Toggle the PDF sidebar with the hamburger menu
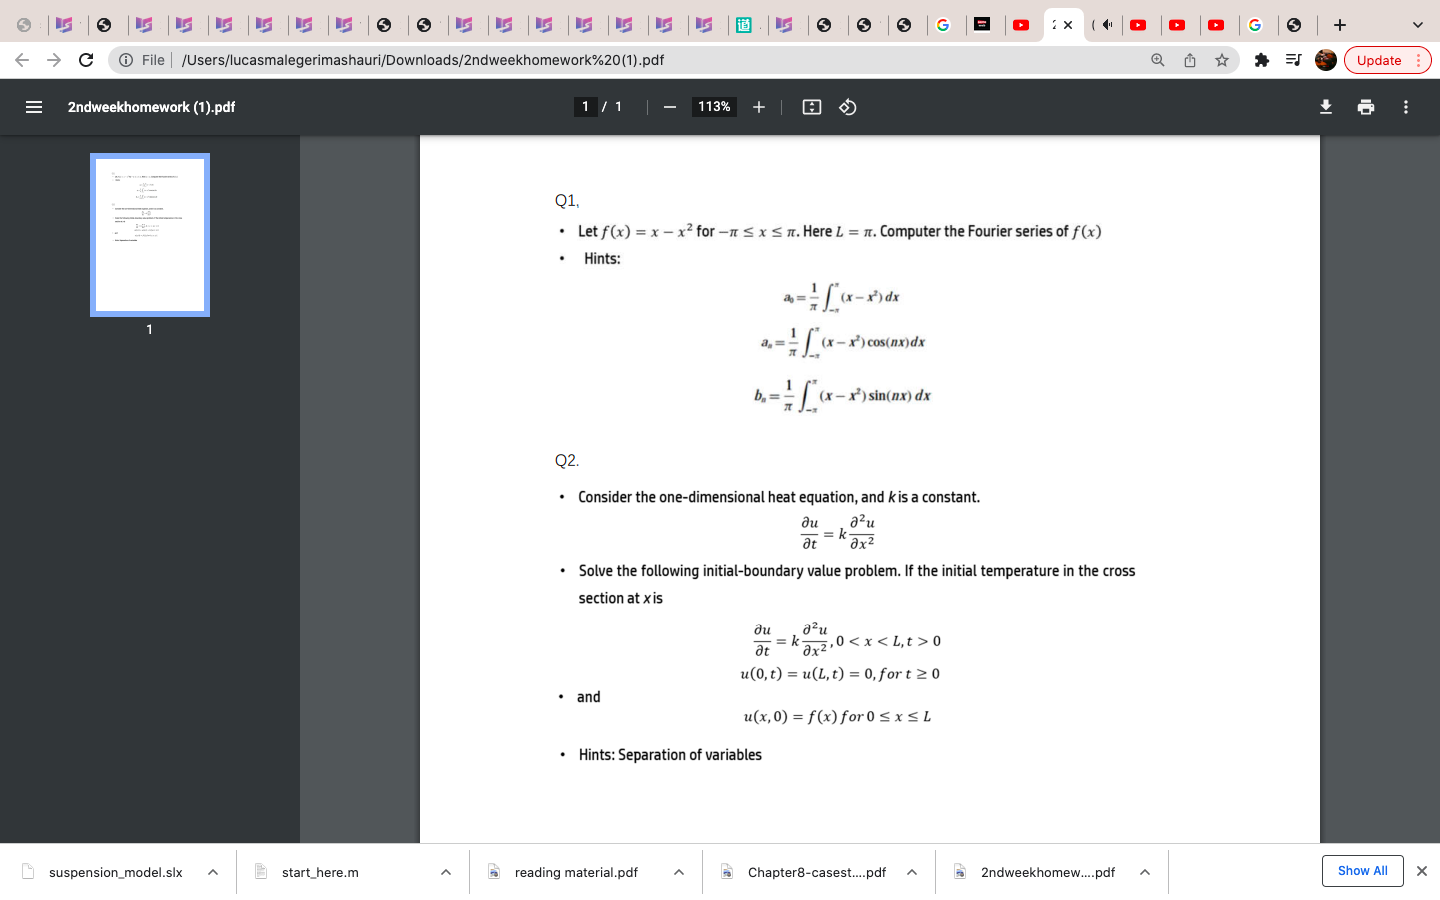This screenshot has width=1440, height=900. tap(33, 107)
